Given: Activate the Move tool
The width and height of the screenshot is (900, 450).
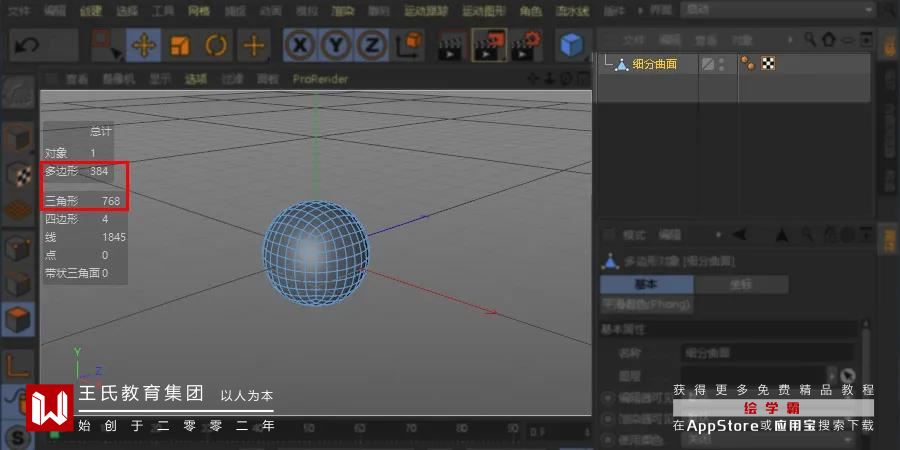Looking at the screenshot, I should [143, 45].
